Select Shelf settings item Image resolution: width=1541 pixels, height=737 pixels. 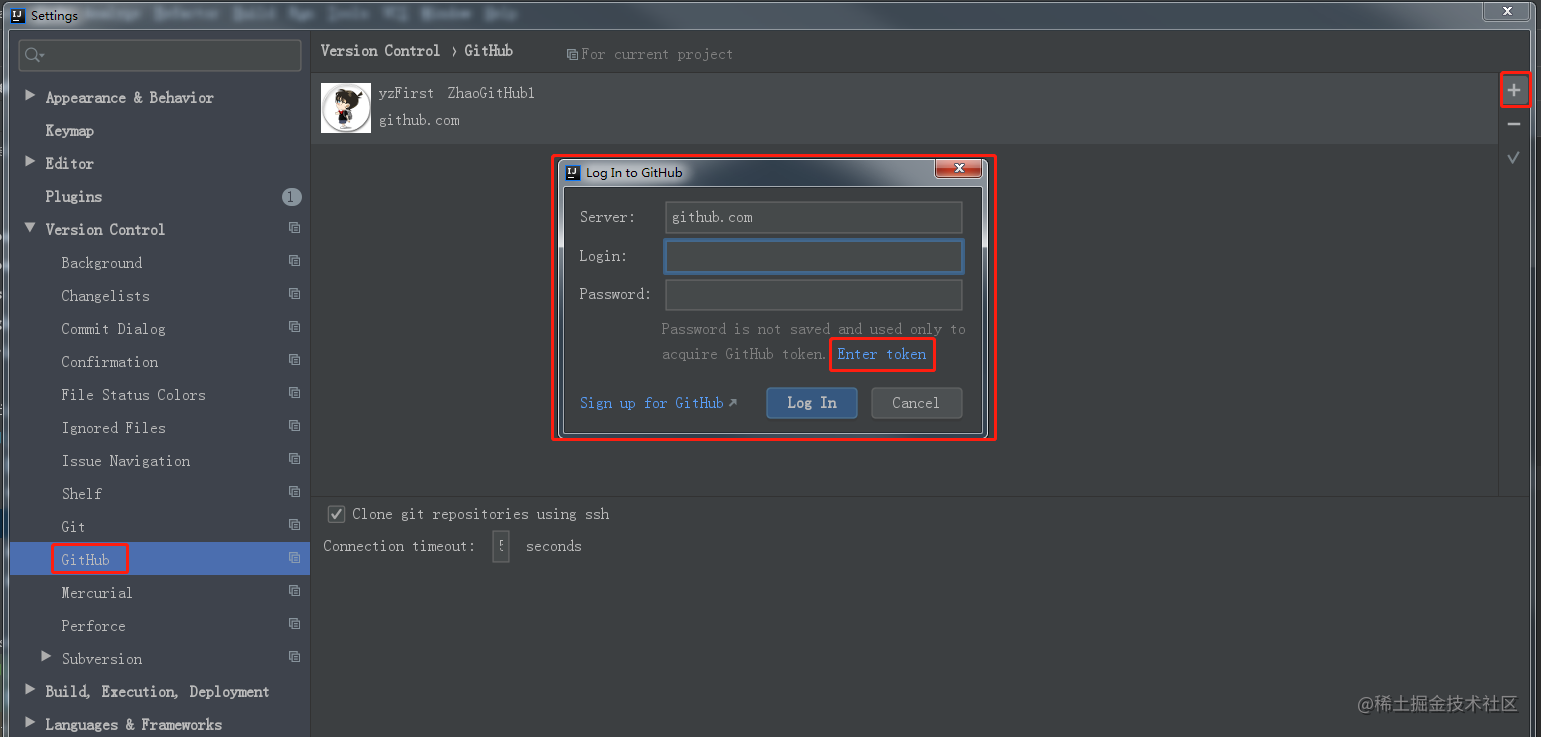tap(82, 494)
